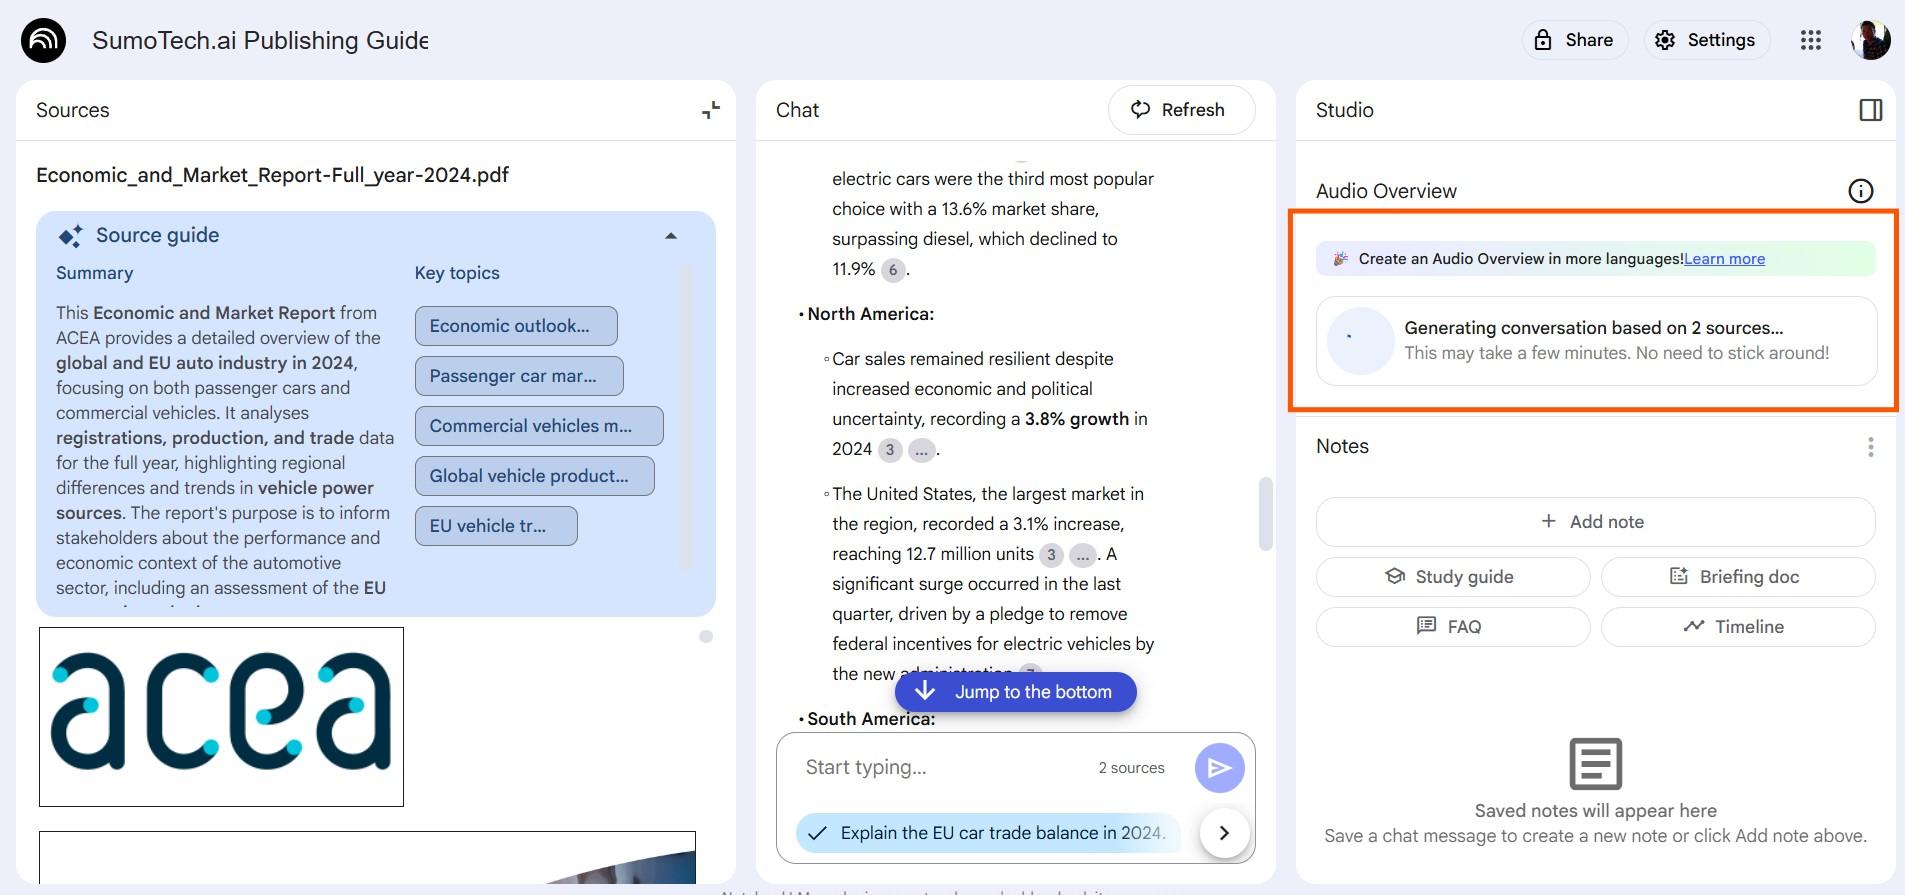The image size is (1905, 895).
Task: Open citation 3 after 12.7 million units
Action: point(1051,555)
